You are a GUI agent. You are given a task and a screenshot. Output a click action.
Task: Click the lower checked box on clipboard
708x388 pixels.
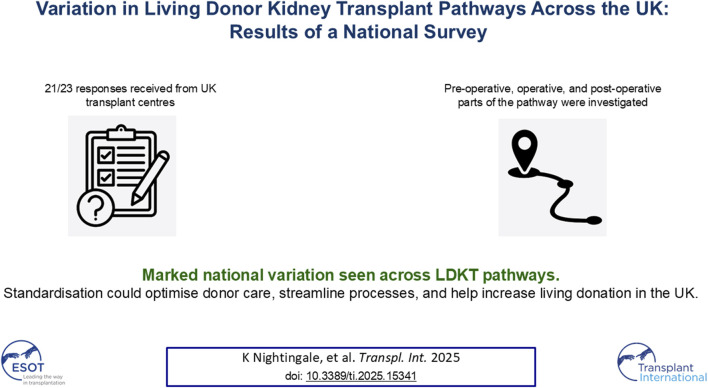106,178
